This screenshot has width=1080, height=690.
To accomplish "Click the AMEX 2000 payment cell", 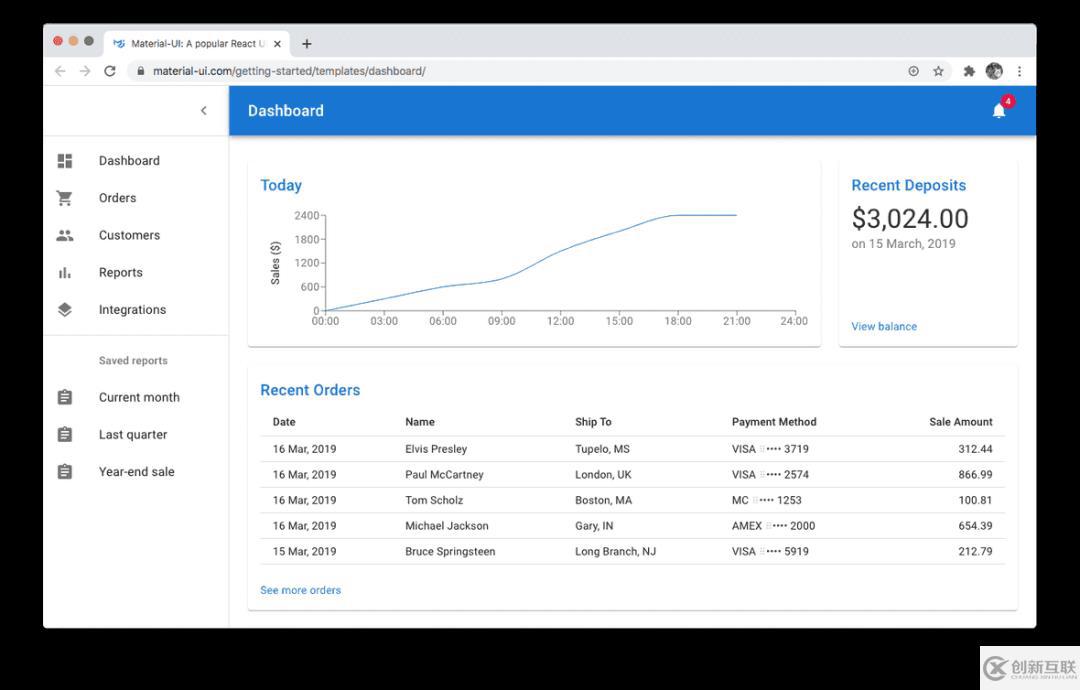I will coord(773,525).
